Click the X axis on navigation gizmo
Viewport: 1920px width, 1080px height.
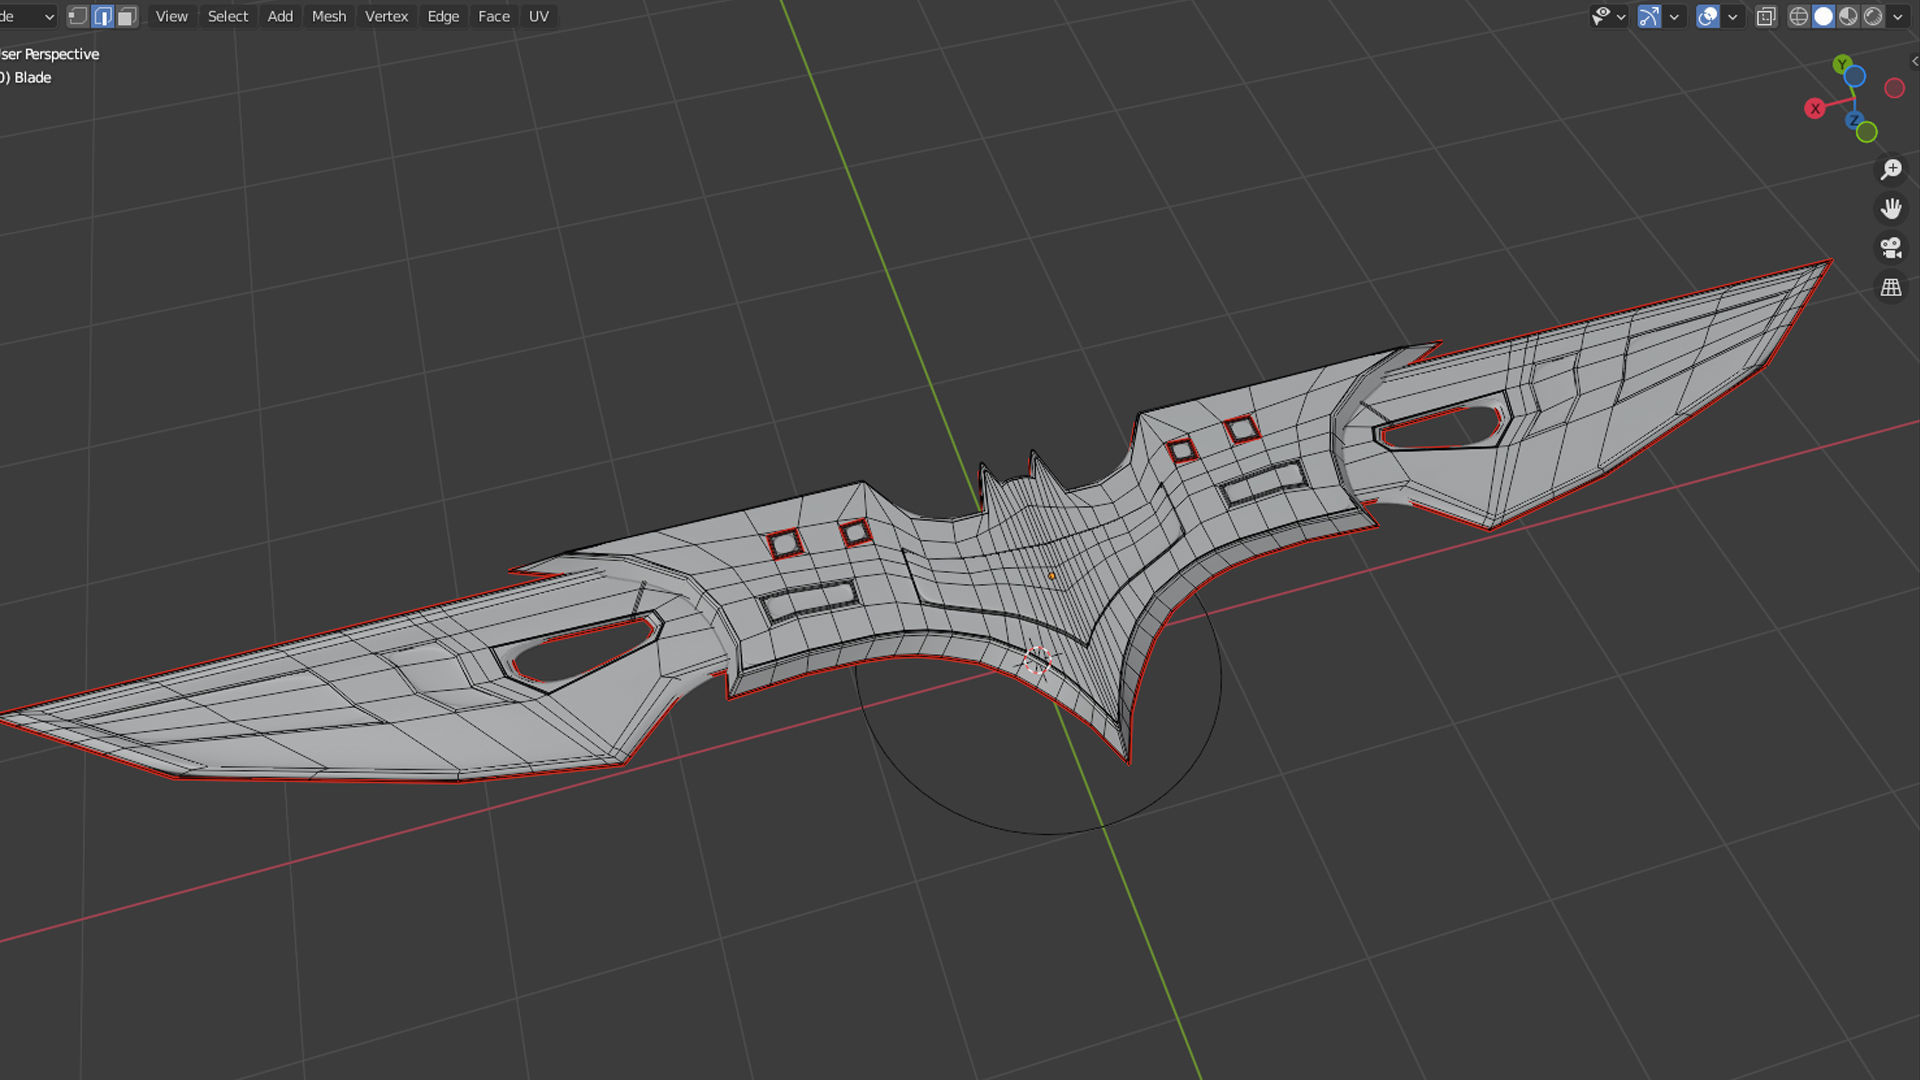coord(1815,108)
